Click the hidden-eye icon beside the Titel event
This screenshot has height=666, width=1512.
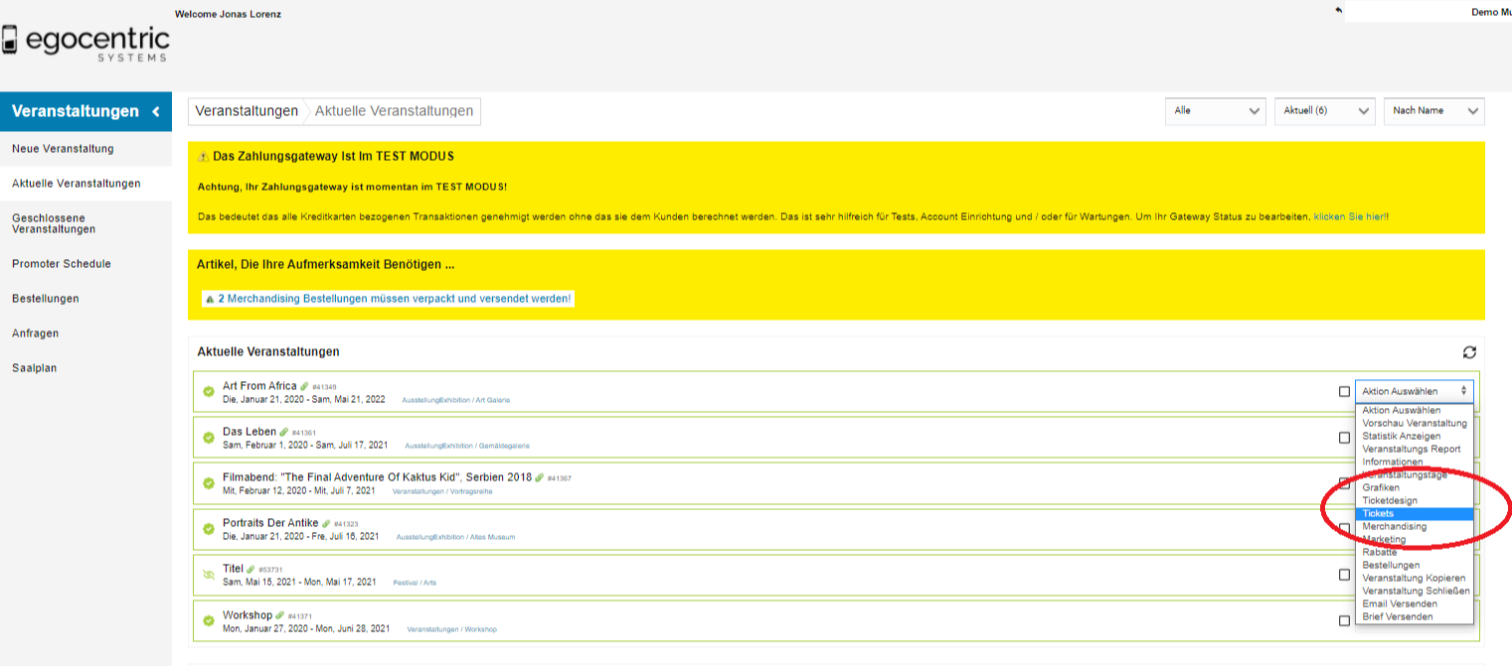click(x=209, y=575)
